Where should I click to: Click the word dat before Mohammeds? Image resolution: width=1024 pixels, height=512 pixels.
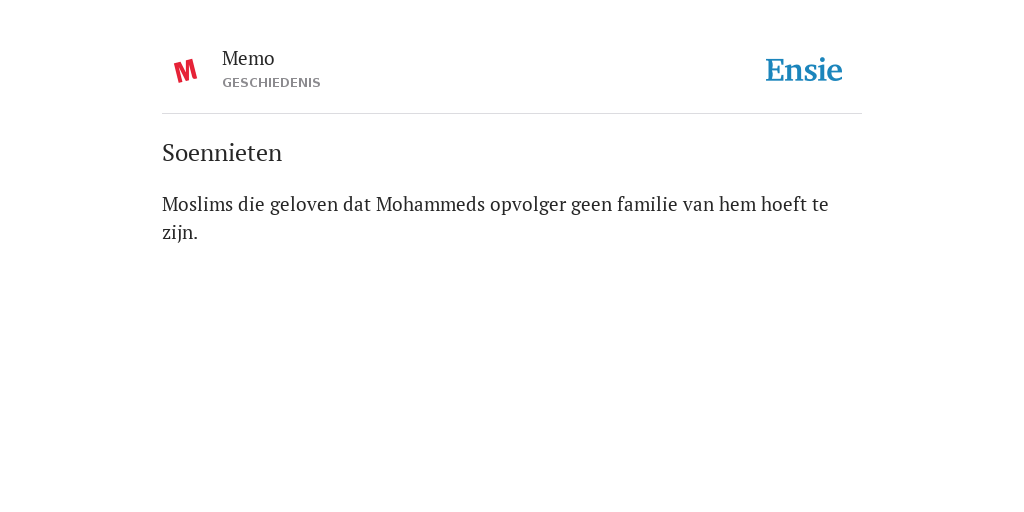point(357,204)
